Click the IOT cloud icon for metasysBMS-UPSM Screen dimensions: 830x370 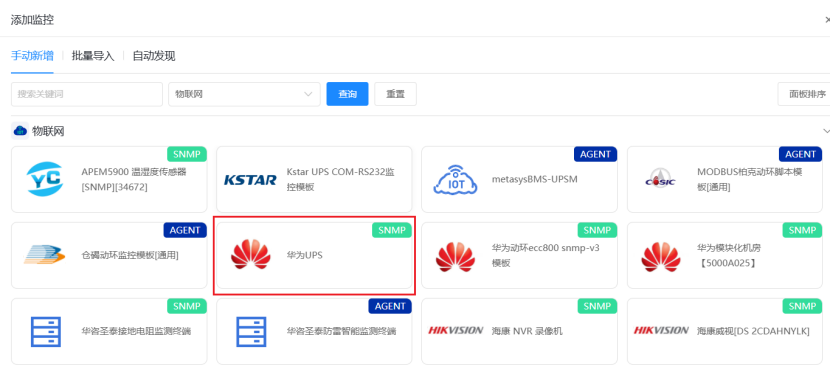point(455,179)
